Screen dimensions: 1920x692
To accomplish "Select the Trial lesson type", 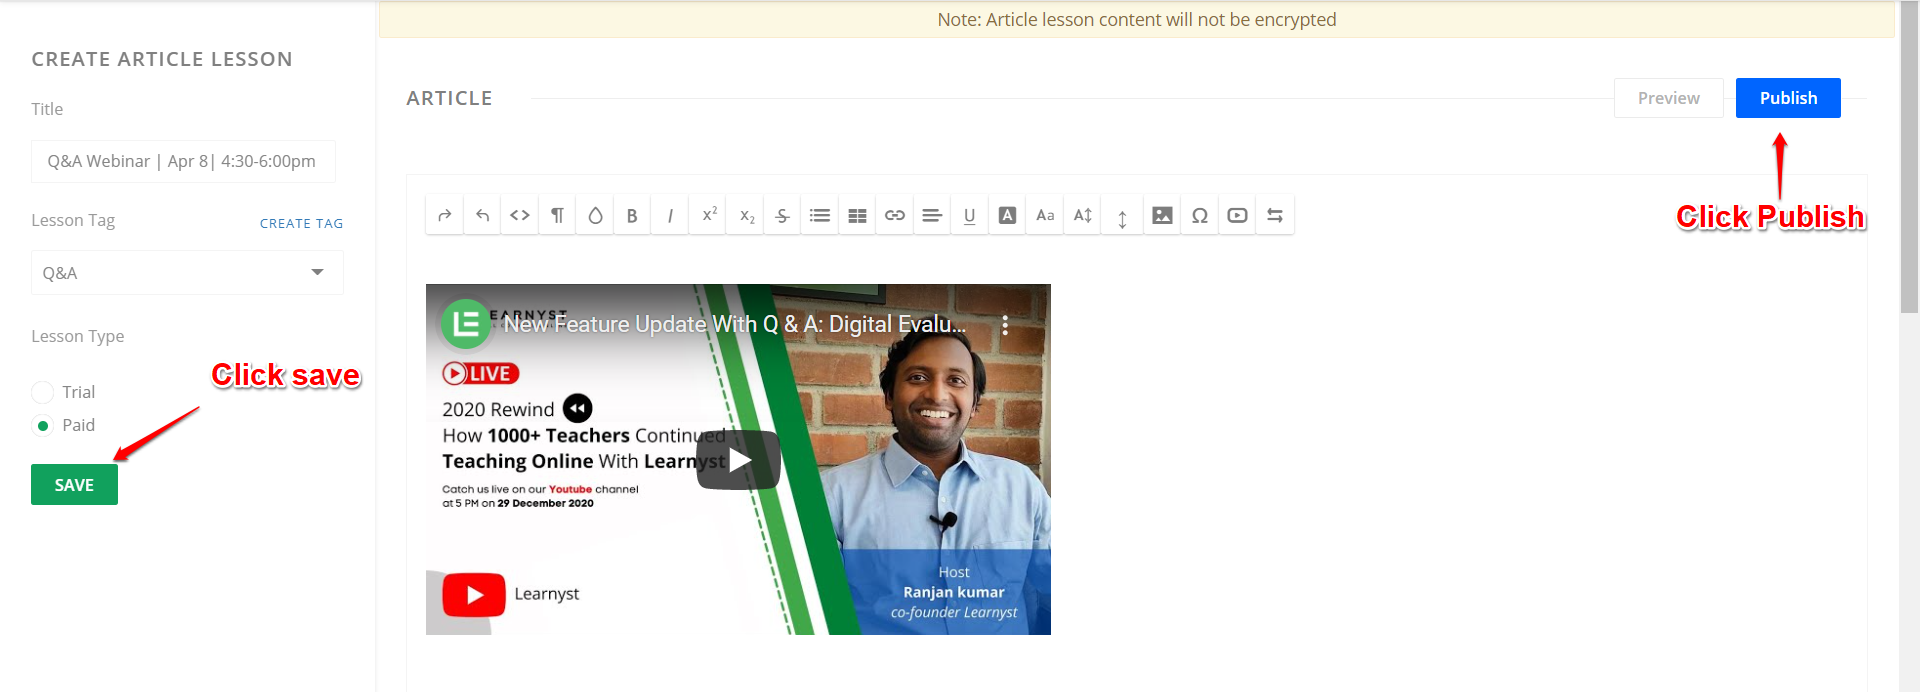I will (43, 392).
